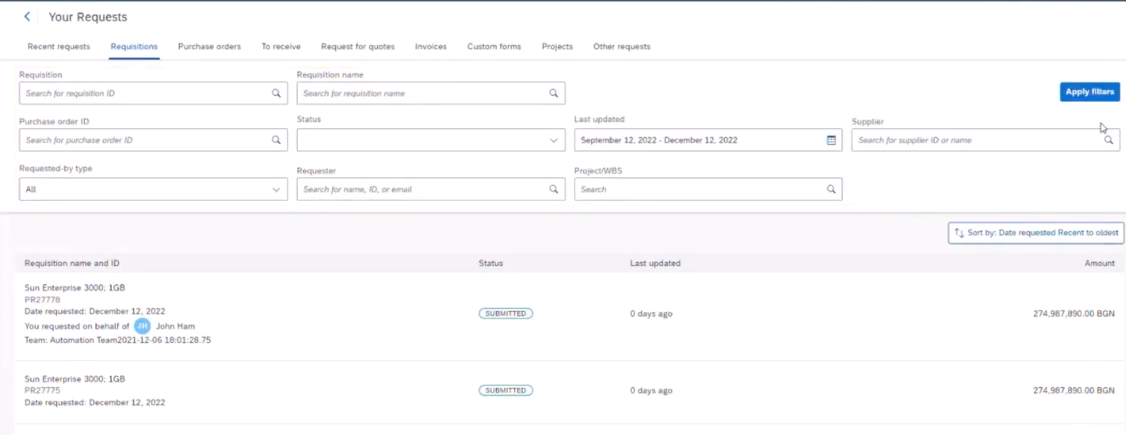Click the Requisition name and ID column header
The width and height of the screenshot is (1126, 435).
click(70, 263)
